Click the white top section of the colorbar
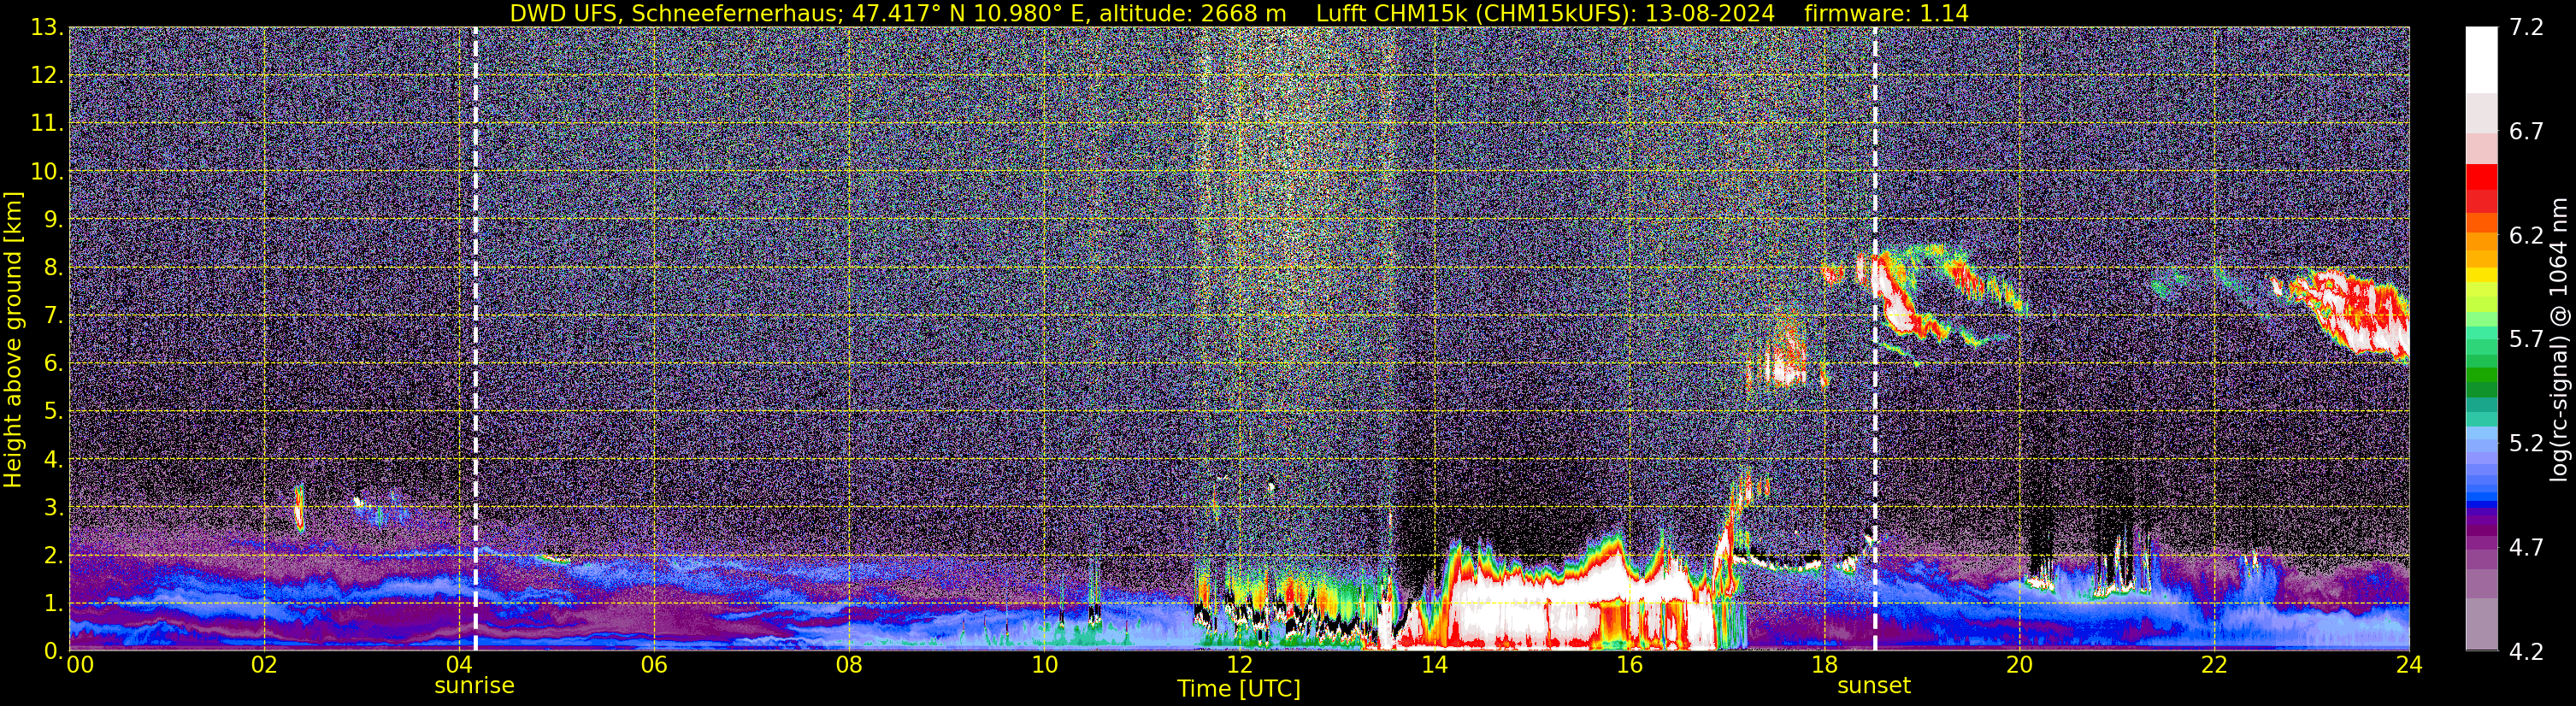This screenshot has height=706, width=2576. (2481, 60)
